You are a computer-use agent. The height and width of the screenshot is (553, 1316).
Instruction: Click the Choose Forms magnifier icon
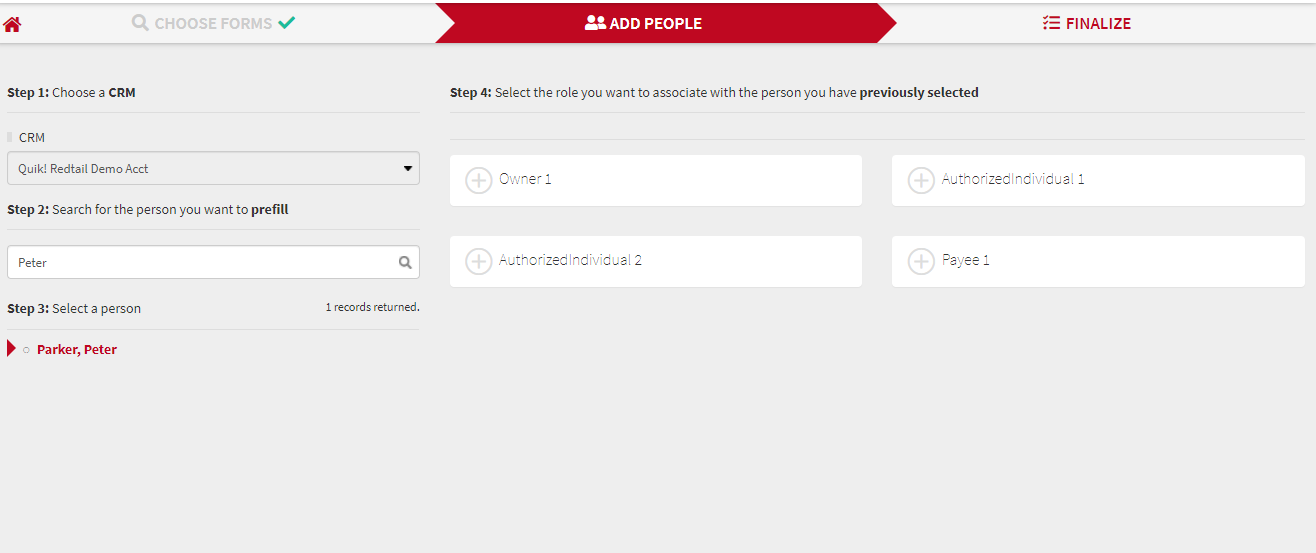(140, 22)
